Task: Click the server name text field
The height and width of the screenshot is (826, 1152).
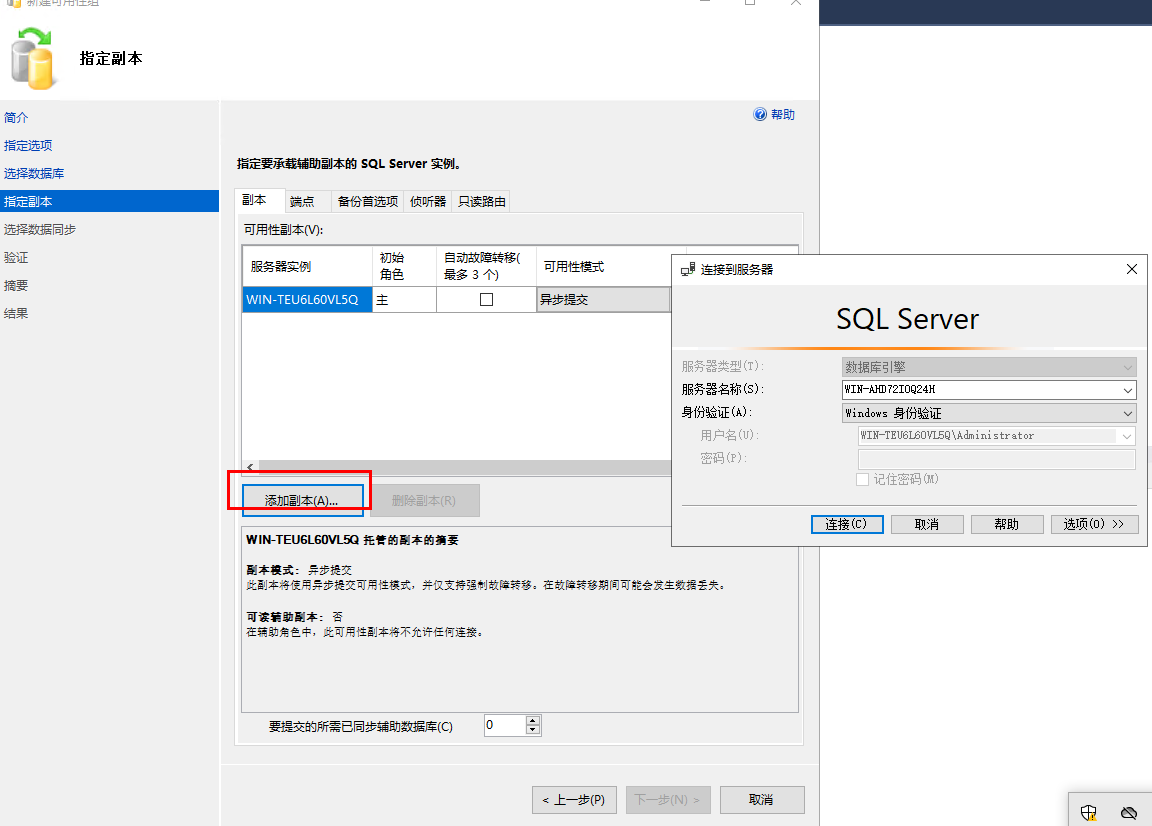Action: [x=981, y=389]
